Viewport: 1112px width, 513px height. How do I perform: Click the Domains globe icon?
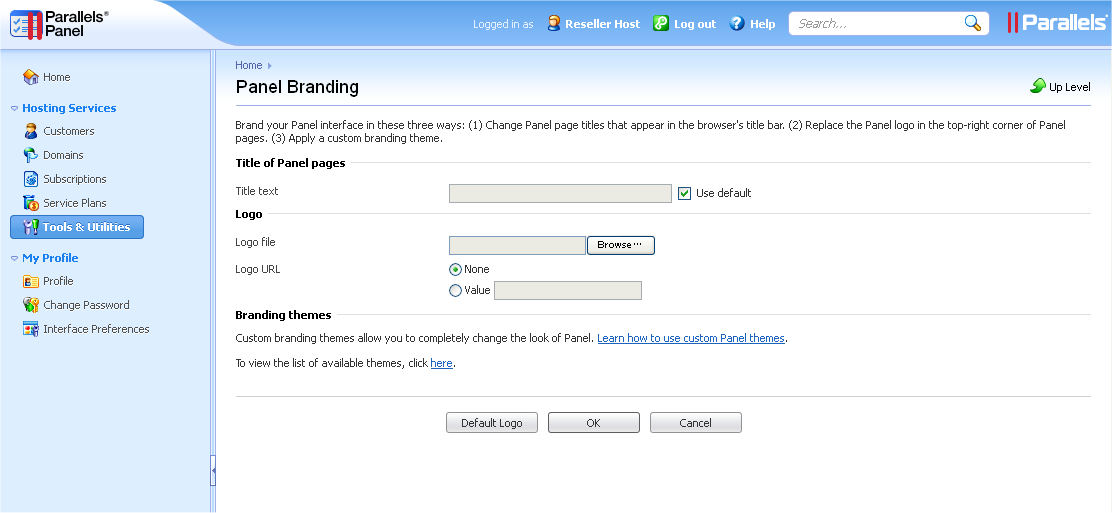point(30,155)
